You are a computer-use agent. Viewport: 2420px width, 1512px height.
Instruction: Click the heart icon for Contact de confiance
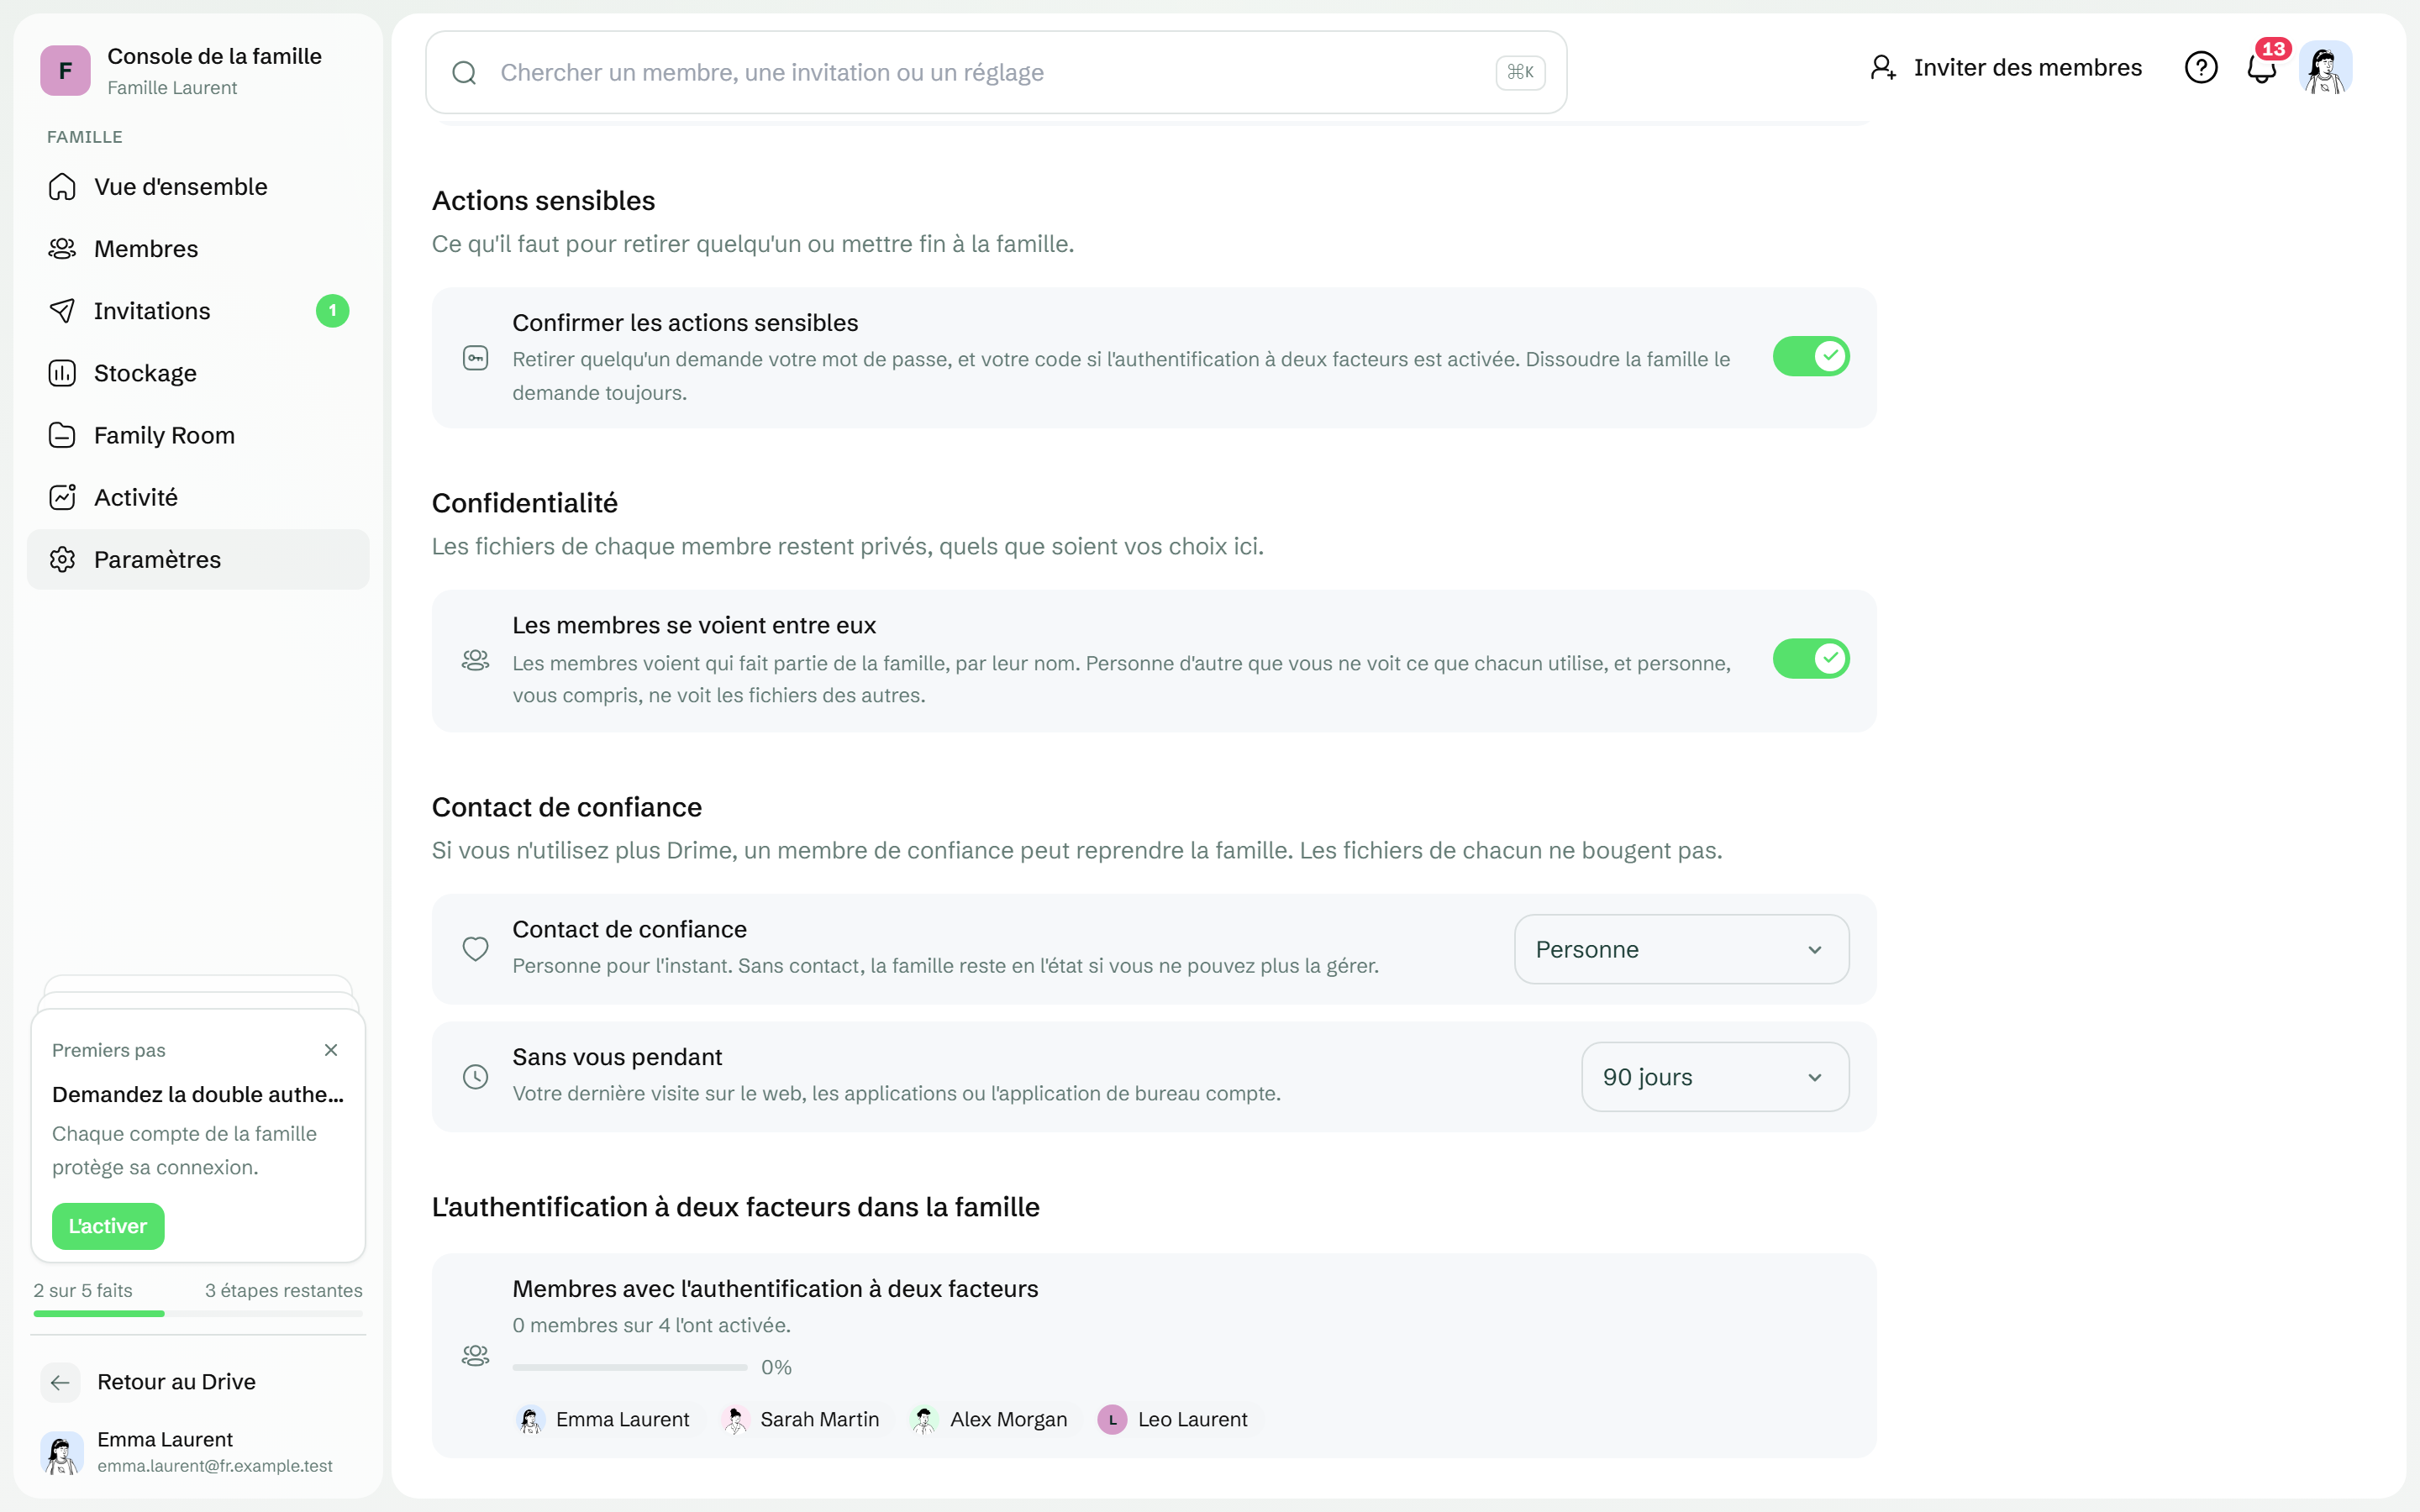[x=476, y=949]
